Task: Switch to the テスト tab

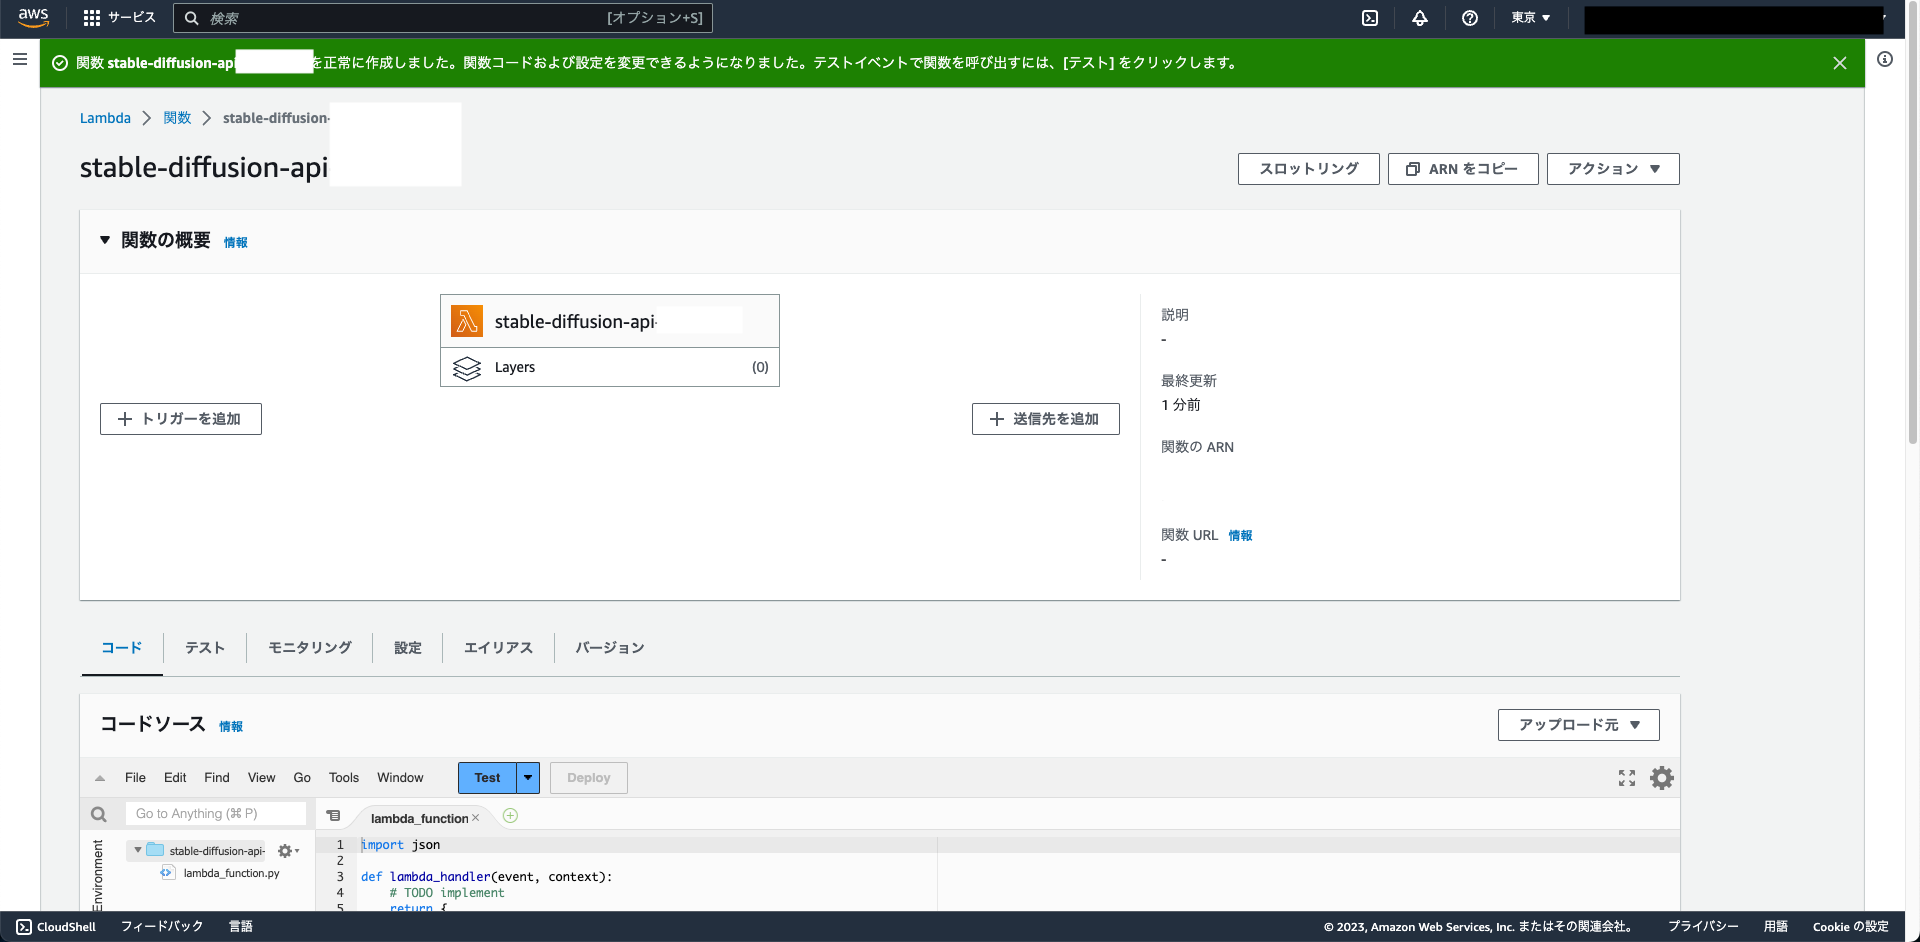Action: 205,648
